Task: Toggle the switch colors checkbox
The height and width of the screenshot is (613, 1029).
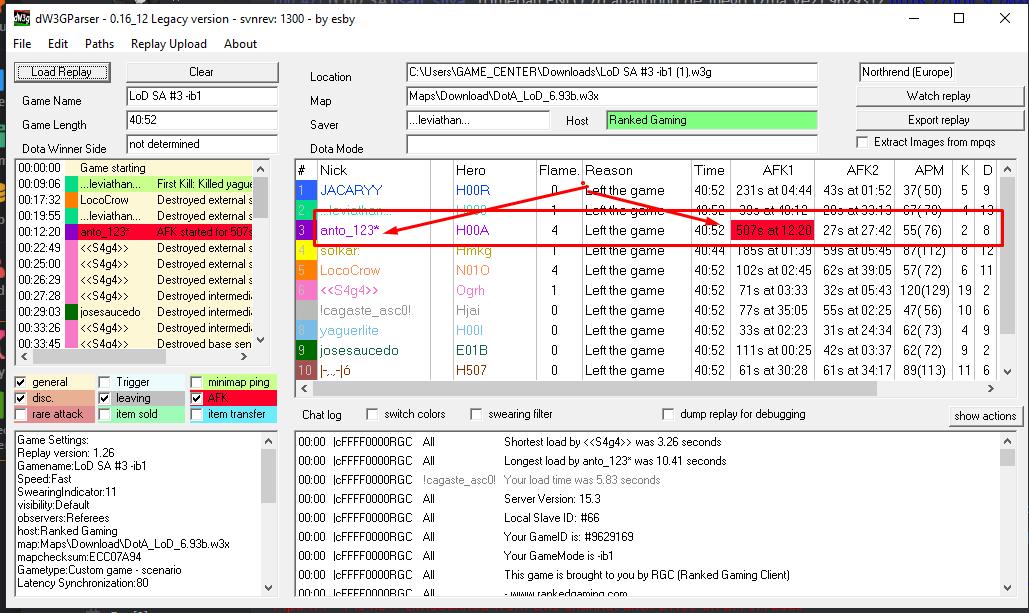Action: (372, 414)
